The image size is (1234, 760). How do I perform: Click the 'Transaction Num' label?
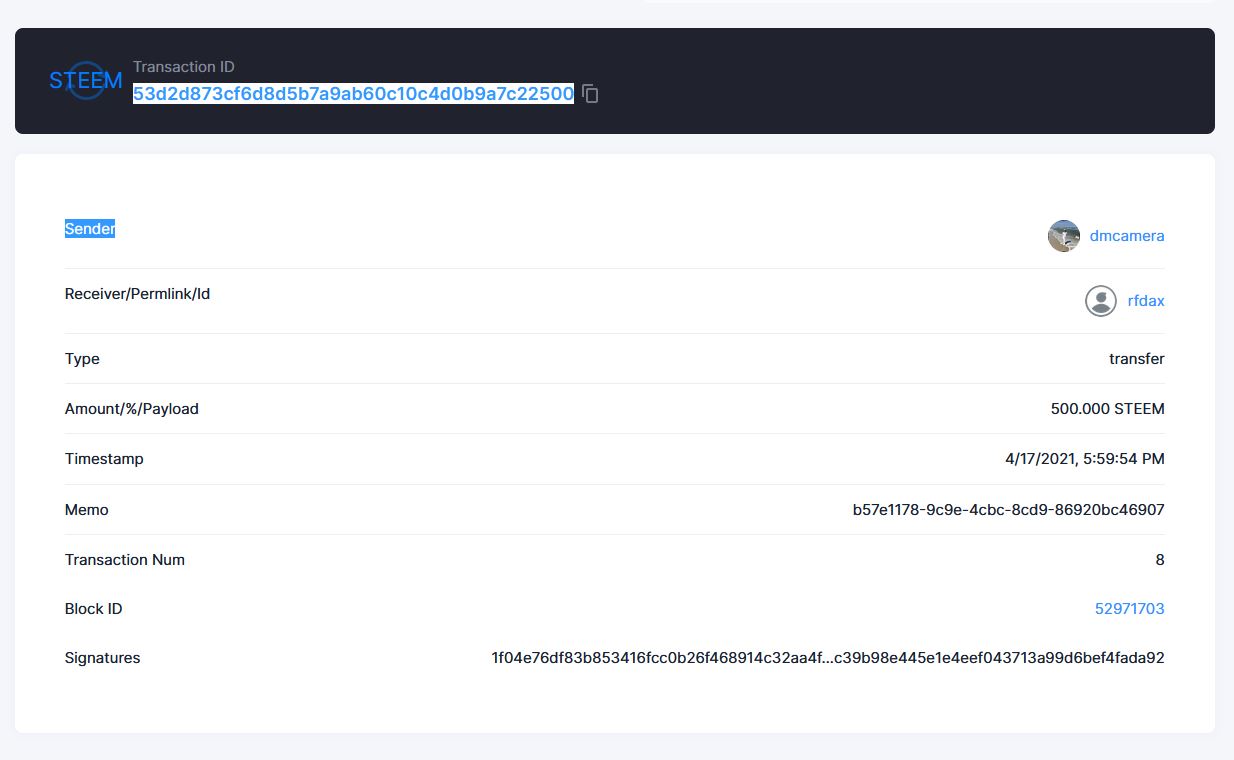click(125, 560)
